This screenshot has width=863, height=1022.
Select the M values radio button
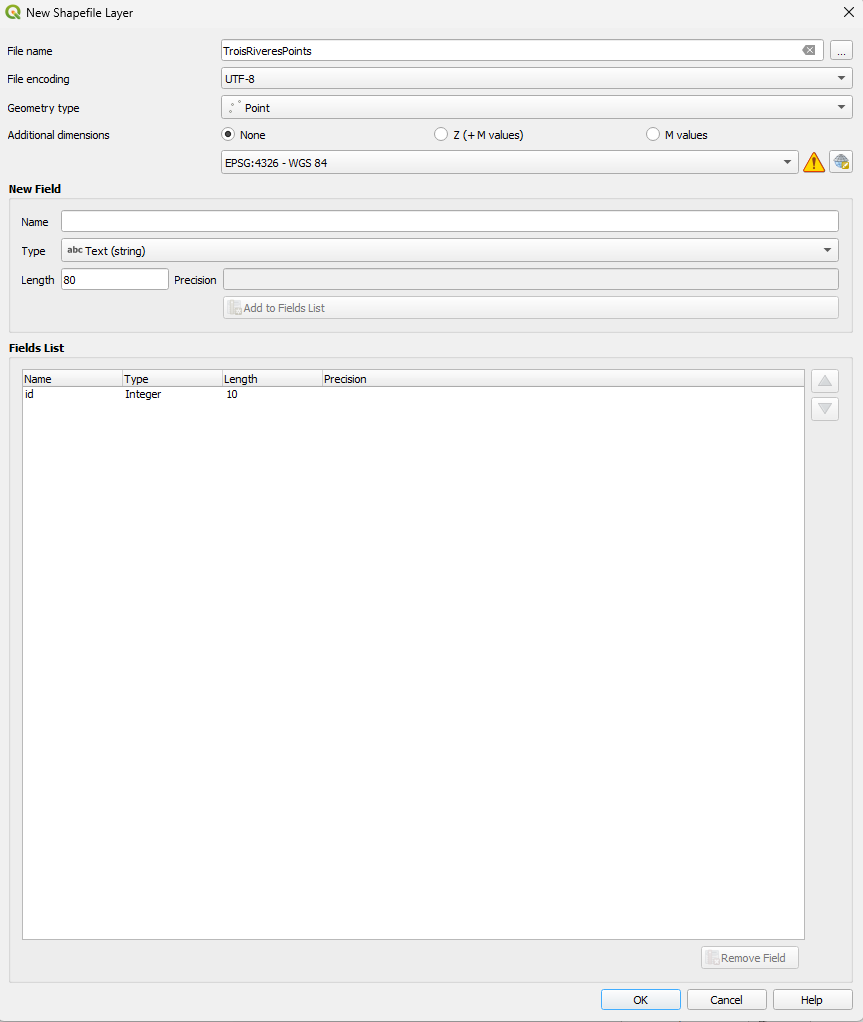point(654,135)
